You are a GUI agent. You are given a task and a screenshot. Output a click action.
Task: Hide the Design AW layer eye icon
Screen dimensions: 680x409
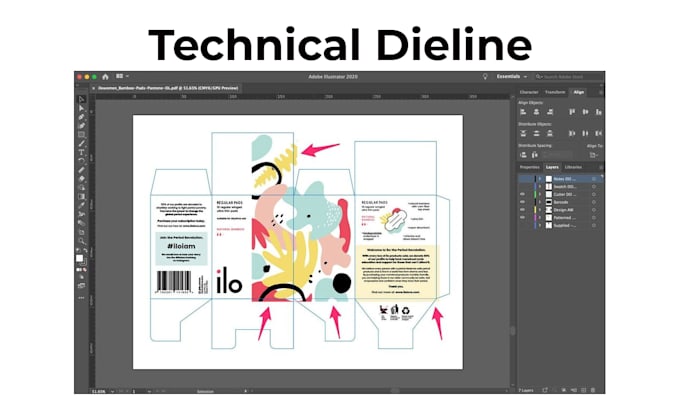(x=522, y=210)
